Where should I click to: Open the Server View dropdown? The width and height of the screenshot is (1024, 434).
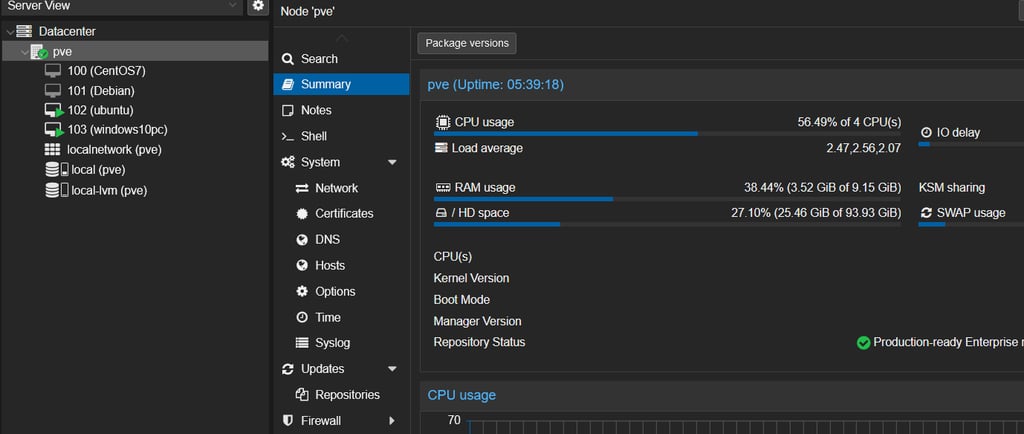point(232,6)
